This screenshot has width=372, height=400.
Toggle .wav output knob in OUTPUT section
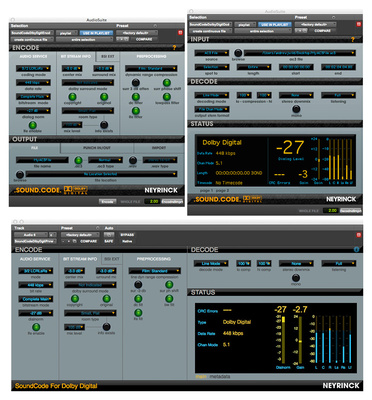(133, 160)
